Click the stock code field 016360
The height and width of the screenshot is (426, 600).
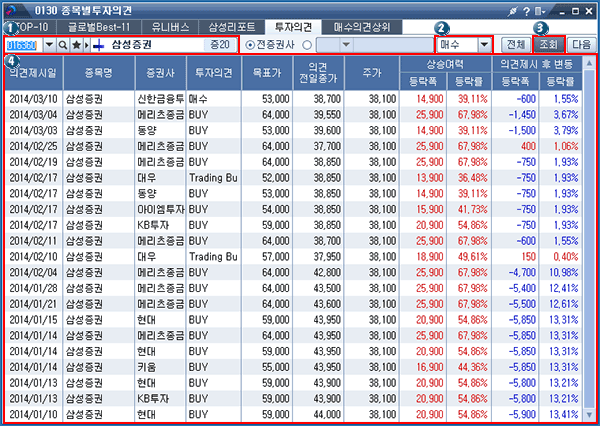23,45
